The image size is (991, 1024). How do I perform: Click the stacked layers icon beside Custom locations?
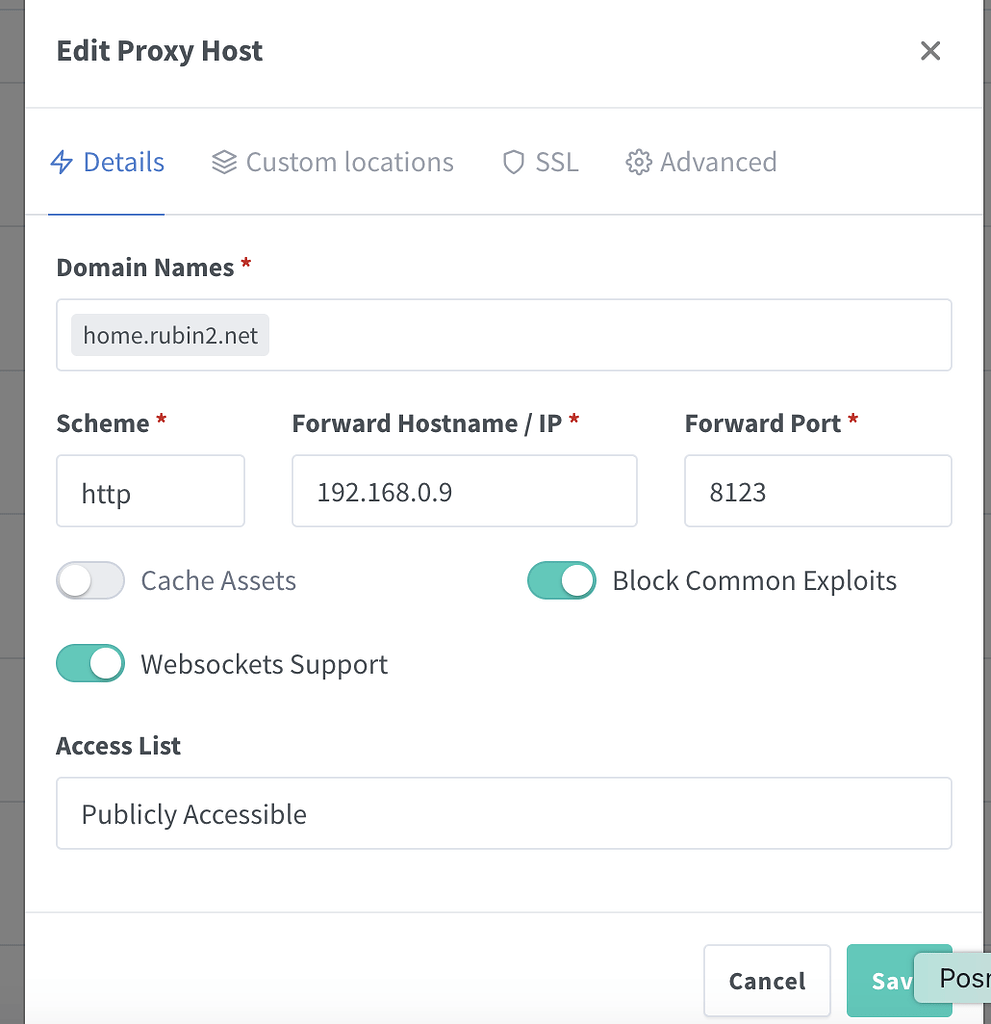[224, 161]
